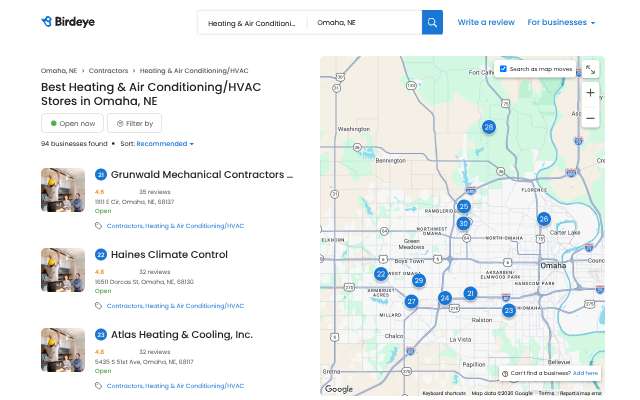
Task: Open Atlas' Contractors, Heating & Air Conditioning/HVAC tag
Action: coord(175,386)
